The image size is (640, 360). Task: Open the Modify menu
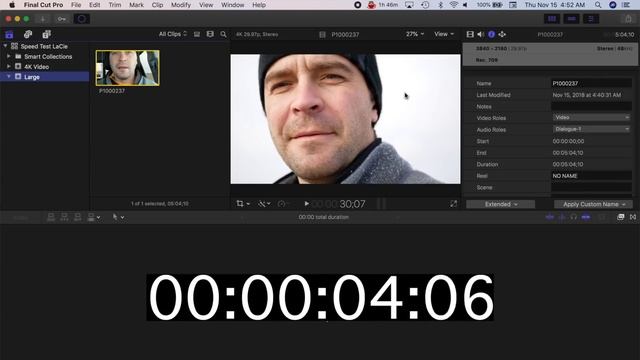[x=181, y=5]
